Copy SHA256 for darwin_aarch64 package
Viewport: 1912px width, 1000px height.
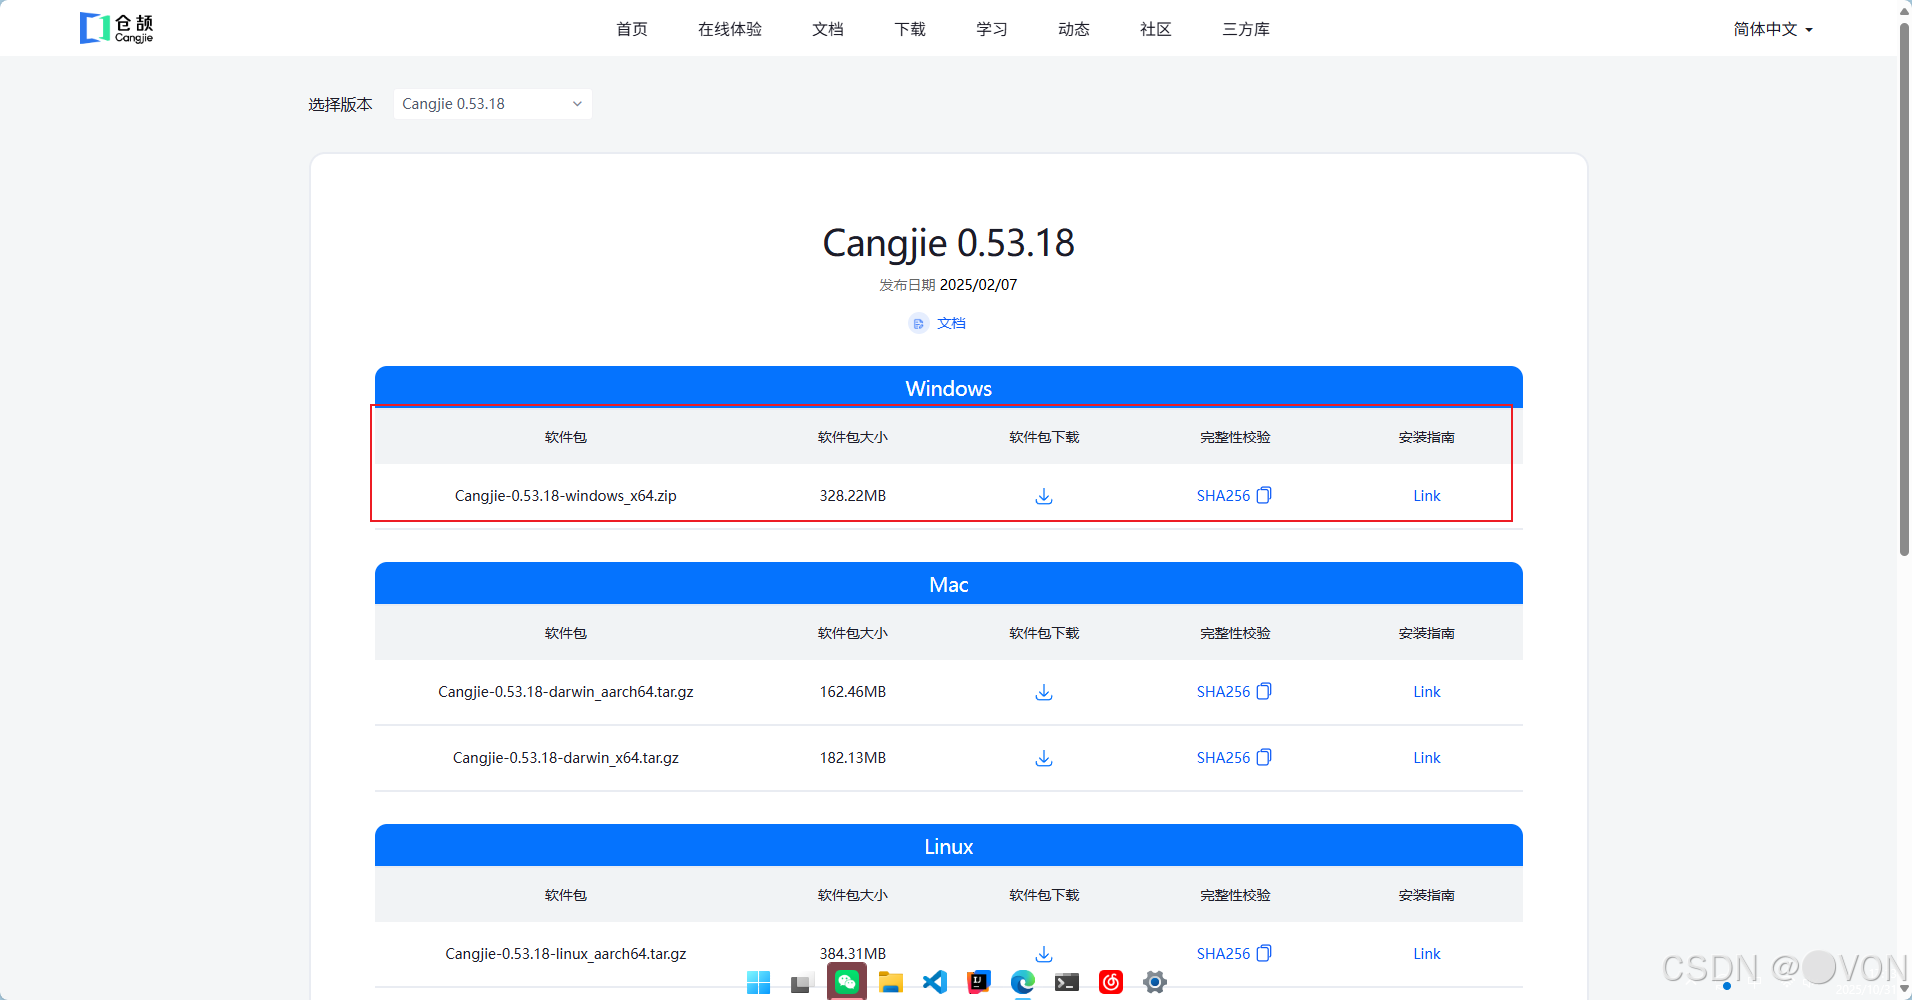point(1264,691)
